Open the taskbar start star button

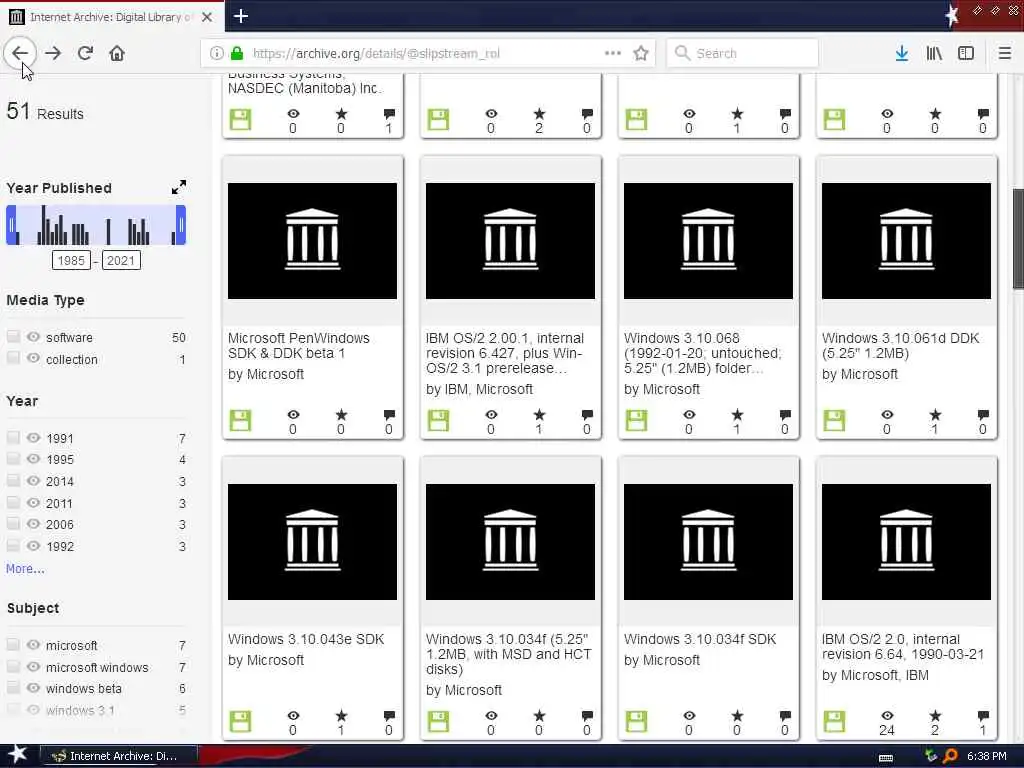pos(17,754)
